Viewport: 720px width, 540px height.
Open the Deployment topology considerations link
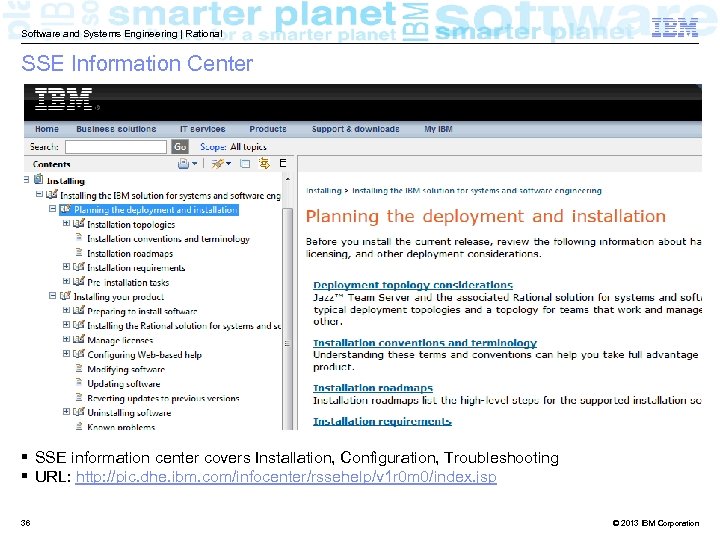click(x=413, y=285)
